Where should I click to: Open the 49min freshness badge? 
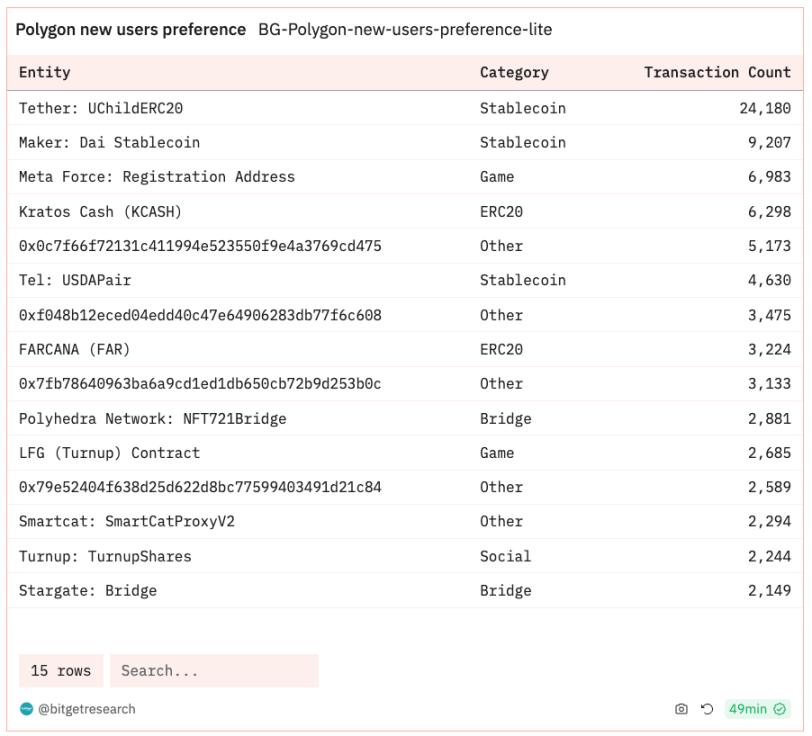click(757, 709)
